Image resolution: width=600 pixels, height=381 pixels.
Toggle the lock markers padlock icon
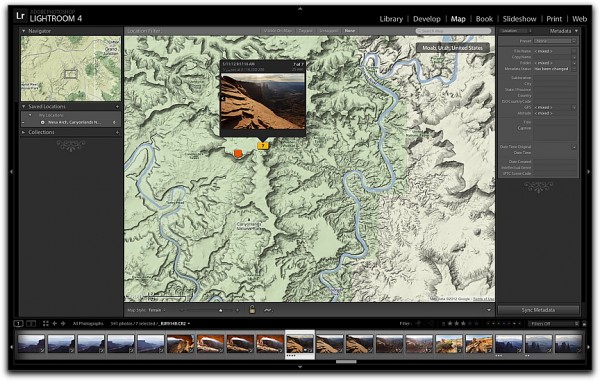[x=252, y=309]
